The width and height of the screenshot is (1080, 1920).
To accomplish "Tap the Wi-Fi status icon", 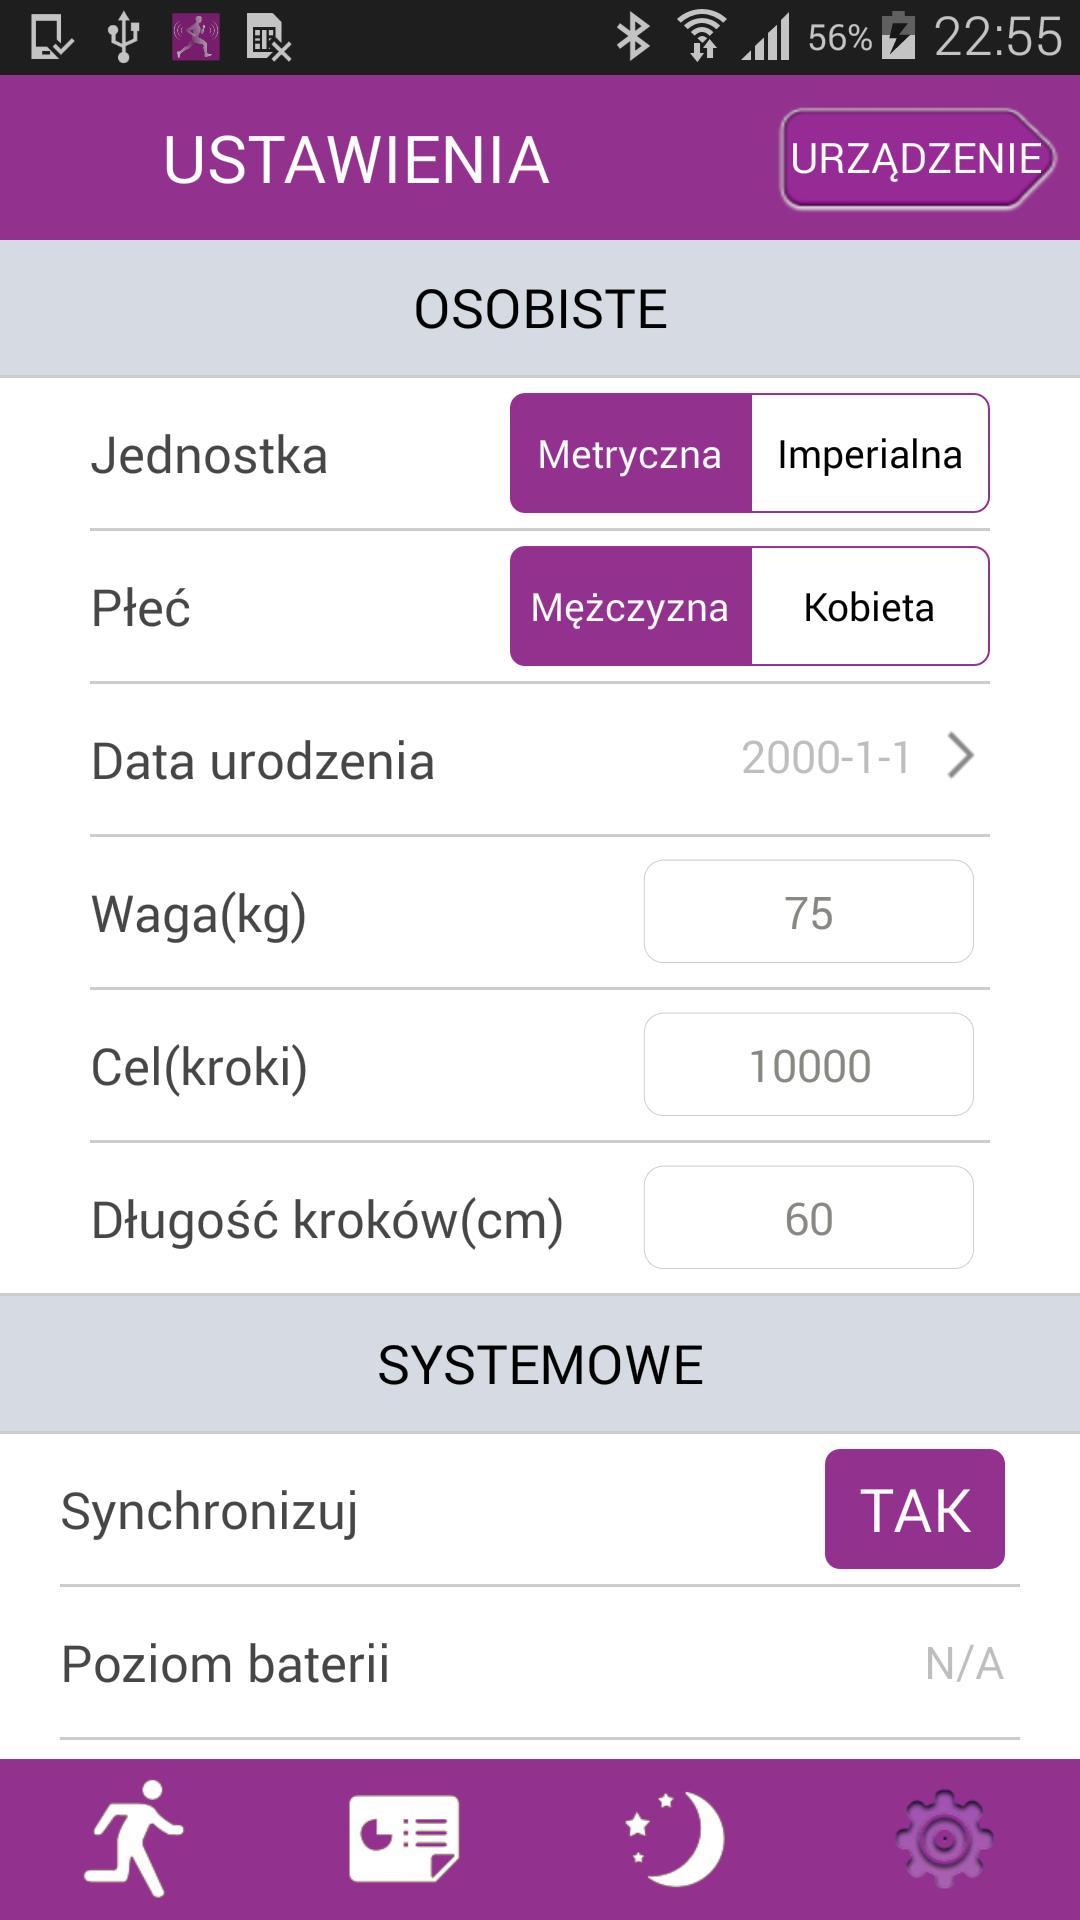I will click(702, 38).
